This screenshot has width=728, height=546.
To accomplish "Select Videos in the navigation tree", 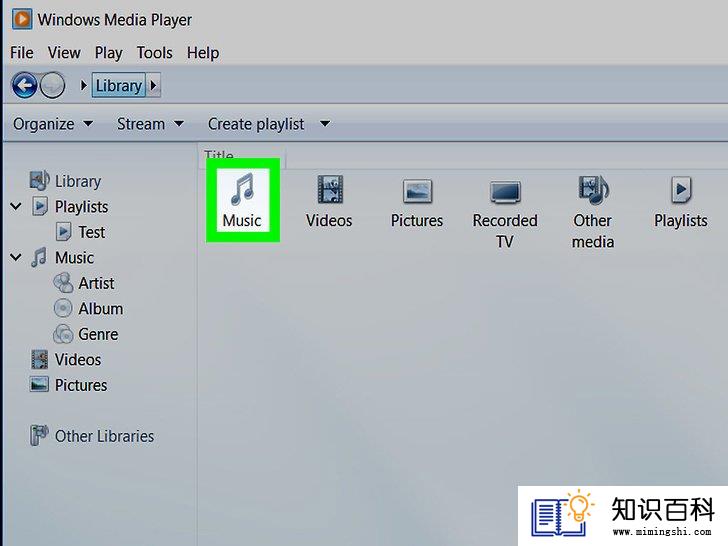I will pos(78,360).
